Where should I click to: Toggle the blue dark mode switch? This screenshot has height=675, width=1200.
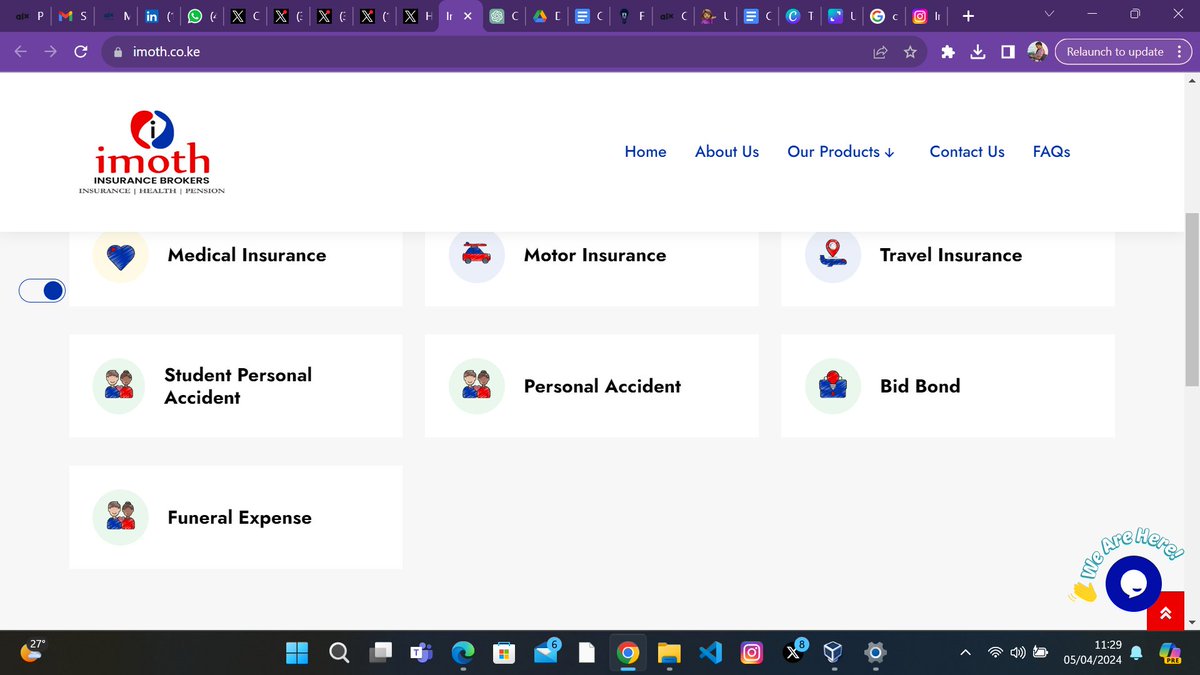click(x=42, y=290)
